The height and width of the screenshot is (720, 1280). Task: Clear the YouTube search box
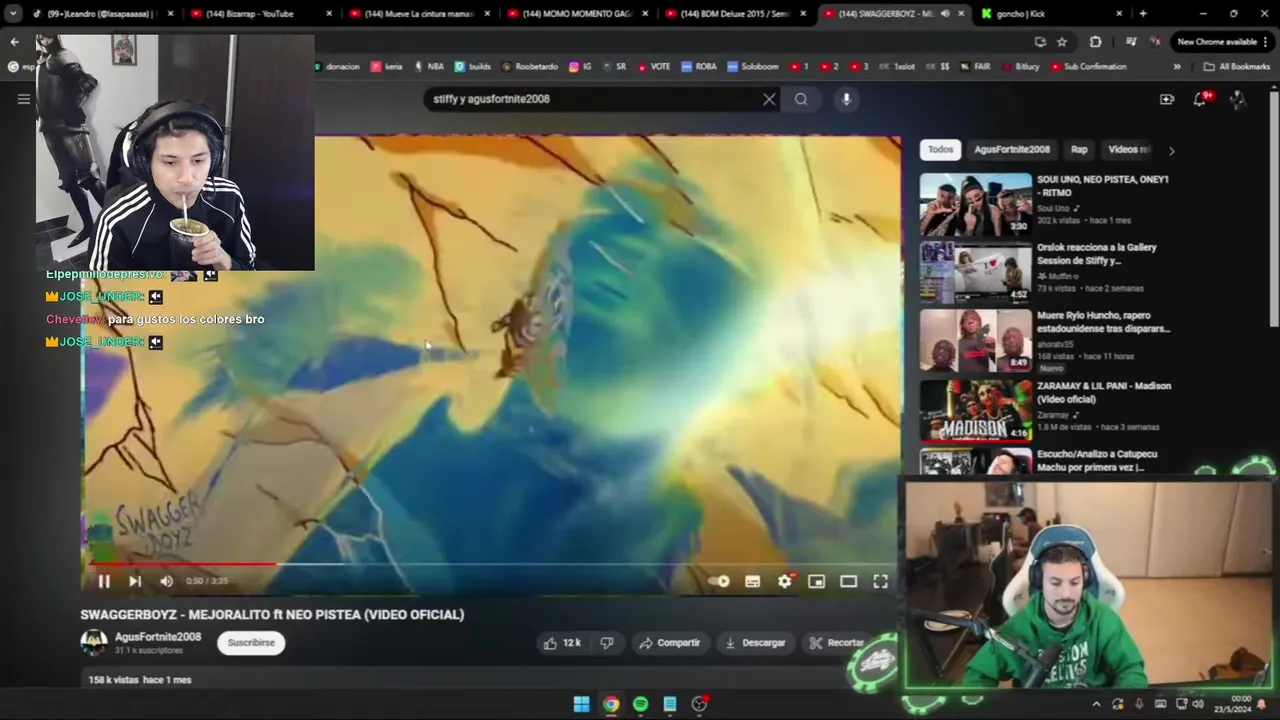[x=769, y=99]
